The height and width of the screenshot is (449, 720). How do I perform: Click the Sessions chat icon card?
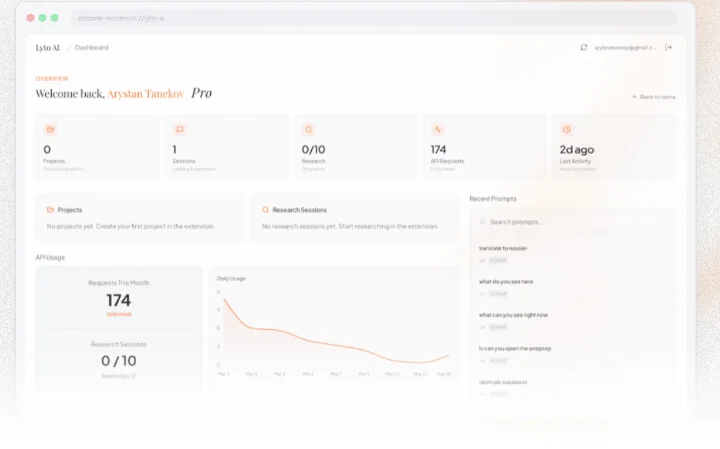(180, 129)
